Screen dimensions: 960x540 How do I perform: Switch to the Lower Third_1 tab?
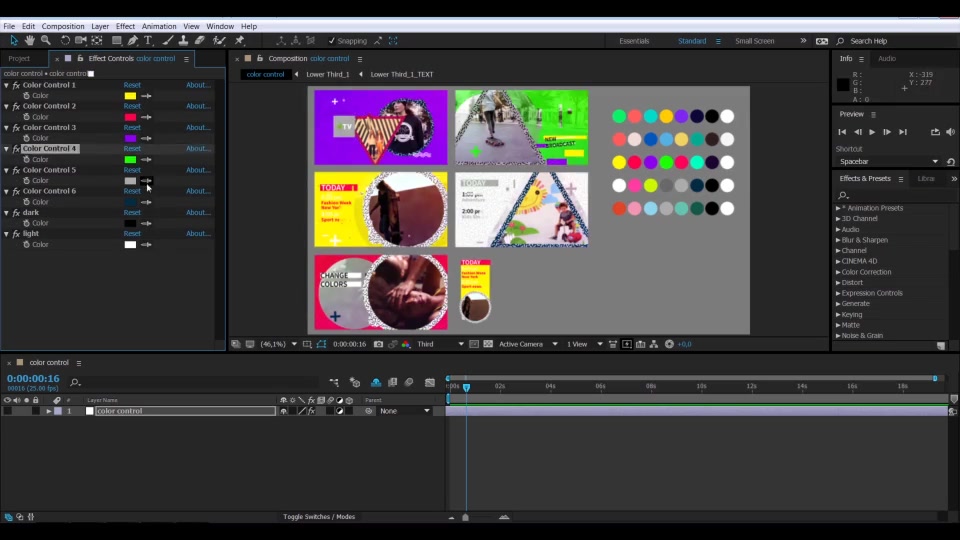click(x=328, y=74)
